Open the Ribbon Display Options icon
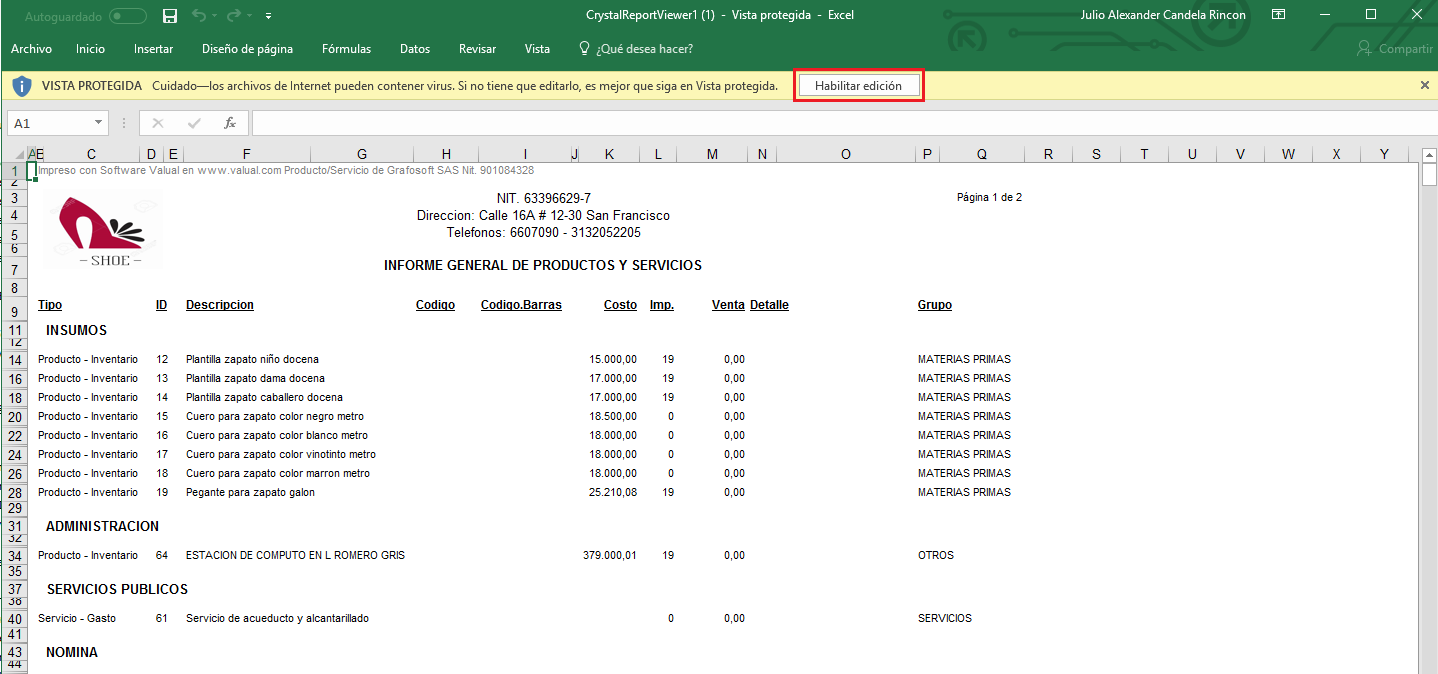Viewport: 1438px width, 674px height. 1278,15
